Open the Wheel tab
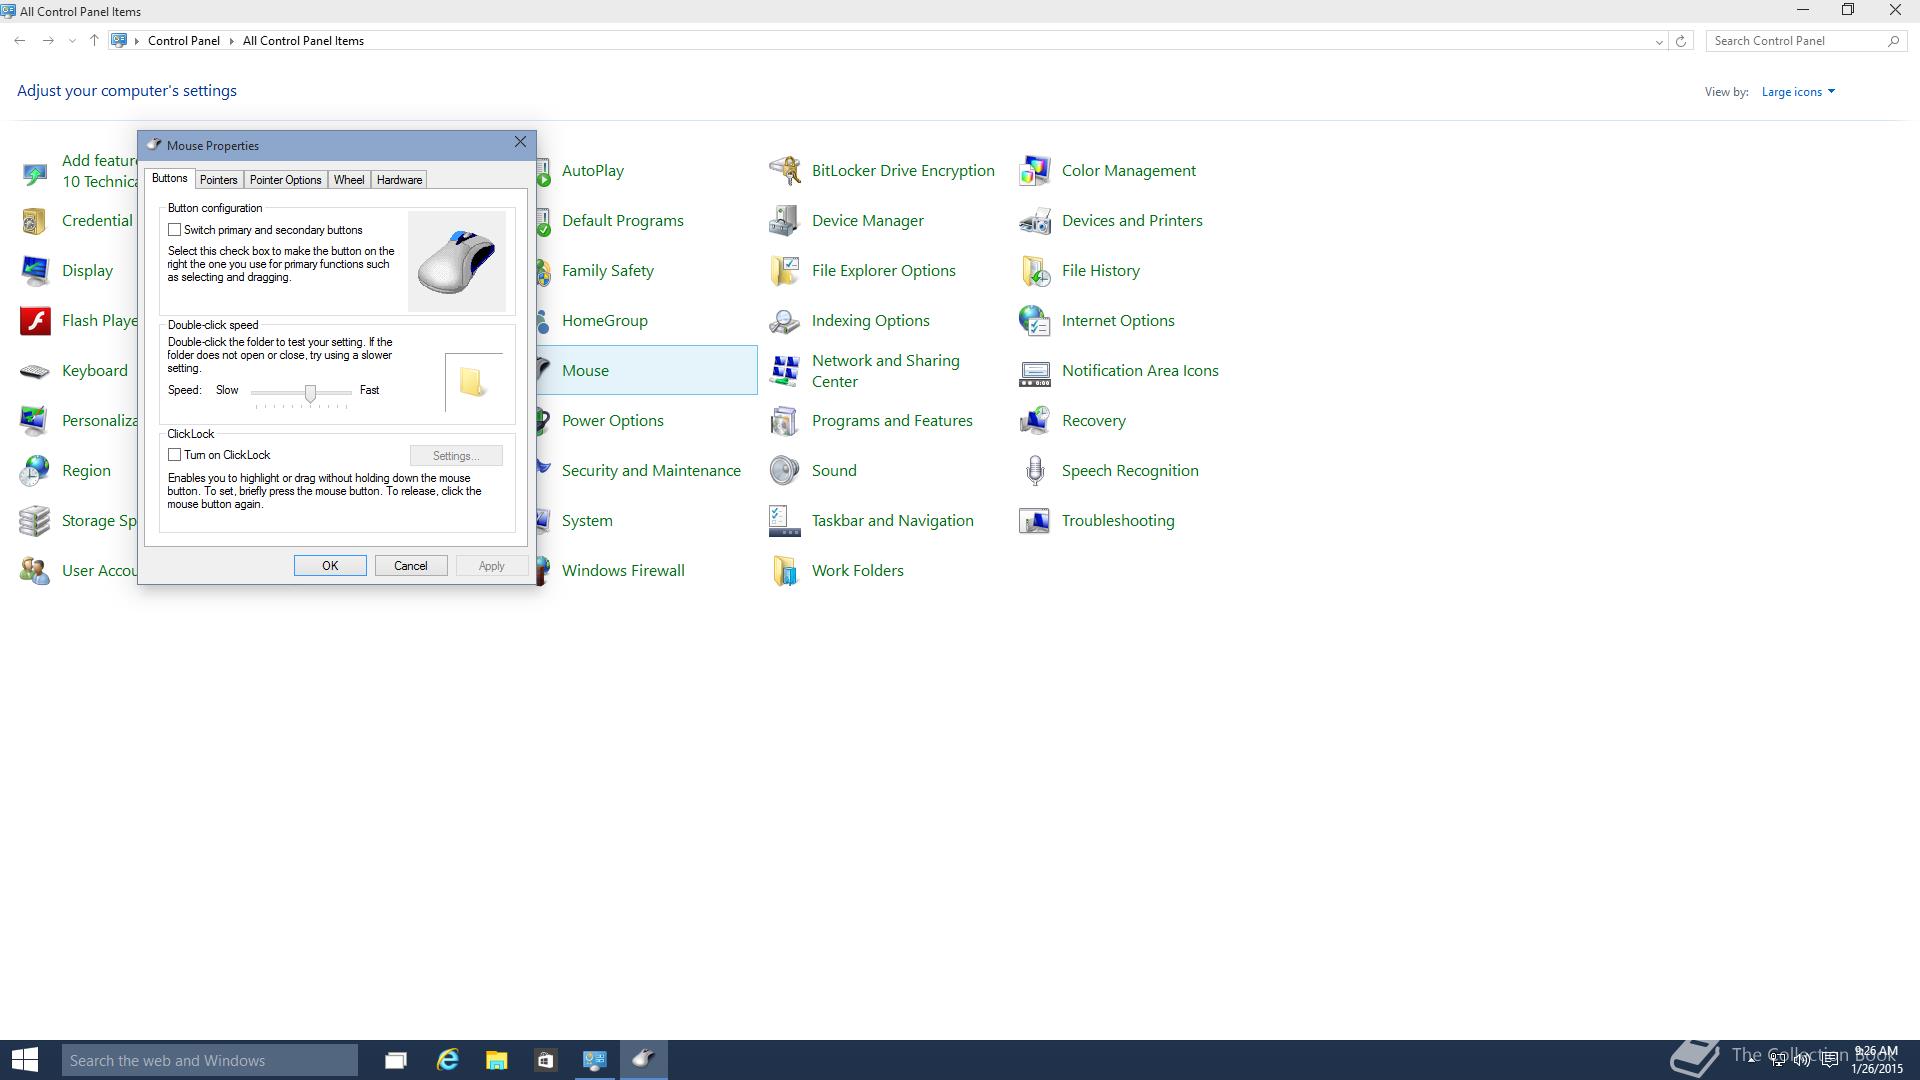Image resolution: width=1920 pixels, height=1080 pixels. click(349, 180)
